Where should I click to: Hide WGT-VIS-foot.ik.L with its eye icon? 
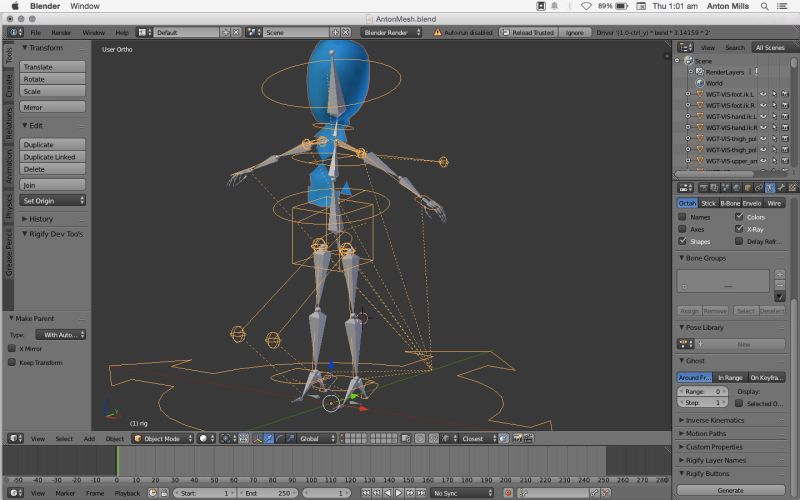pyautogui.click(x=763, y=94)
